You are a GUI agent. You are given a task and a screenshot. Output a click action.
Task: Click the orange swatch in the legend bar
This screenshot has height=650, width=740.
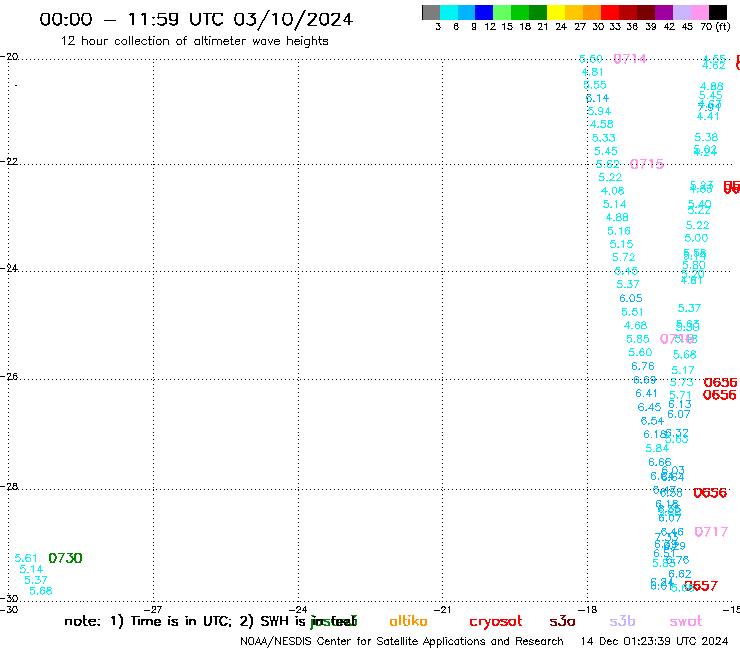coord(592,12)
